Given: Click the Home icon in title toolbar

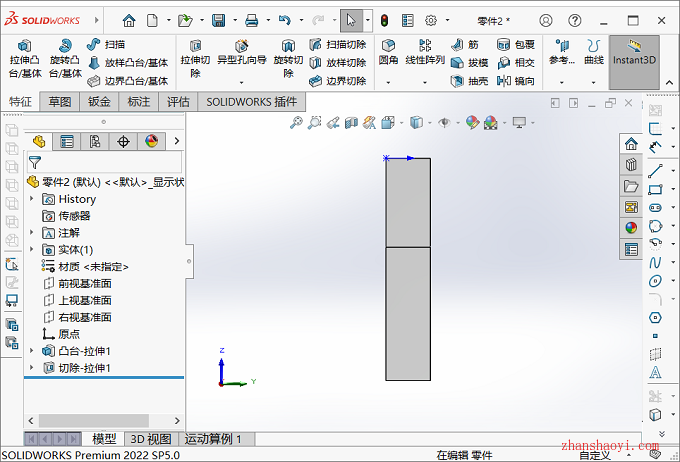Looking at the screenshot, I should click(129, 20).
